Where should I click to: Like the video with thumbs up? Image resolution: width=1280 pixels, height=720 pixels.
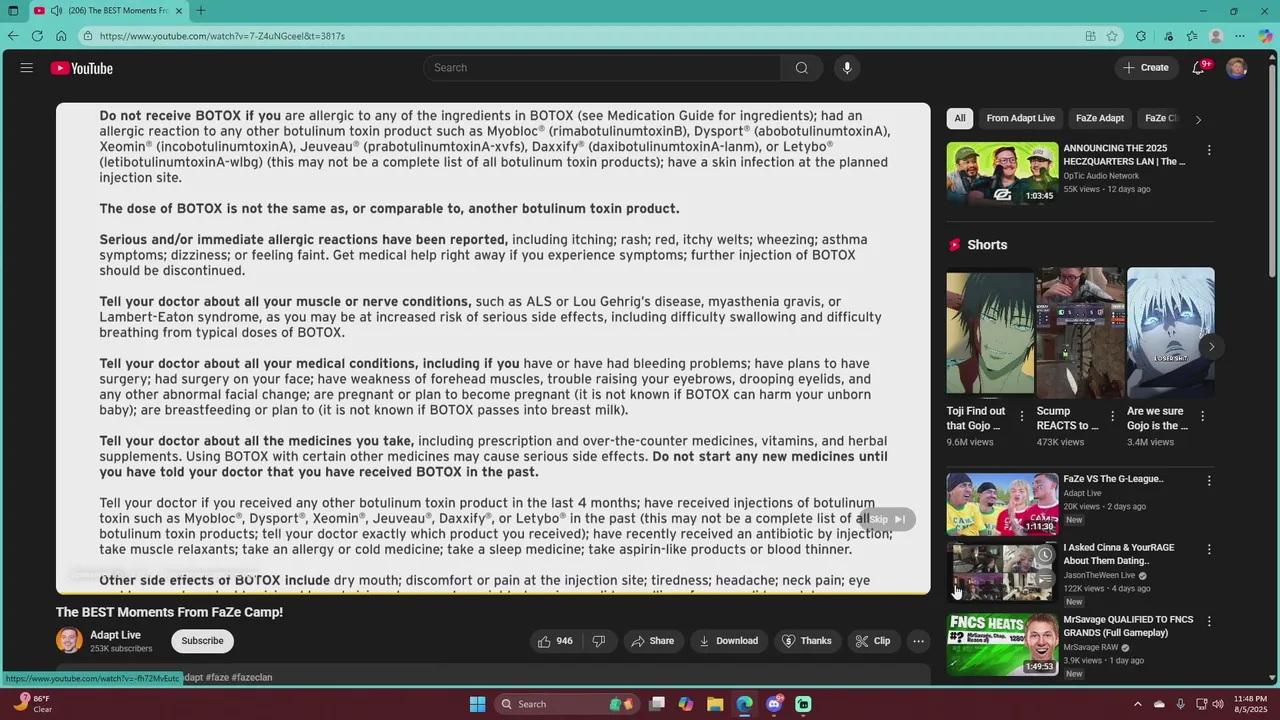point(555,641)
